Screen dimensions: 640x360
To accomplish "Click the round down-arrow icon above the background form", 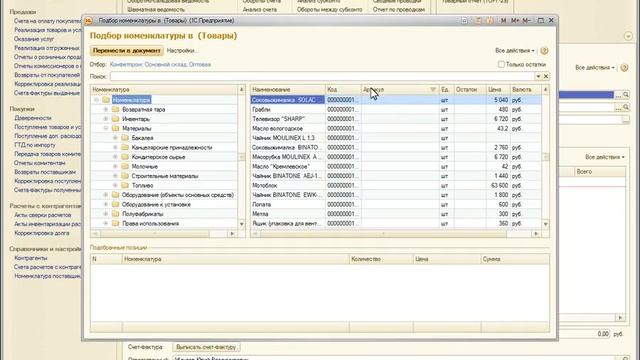I will point(628,36).
